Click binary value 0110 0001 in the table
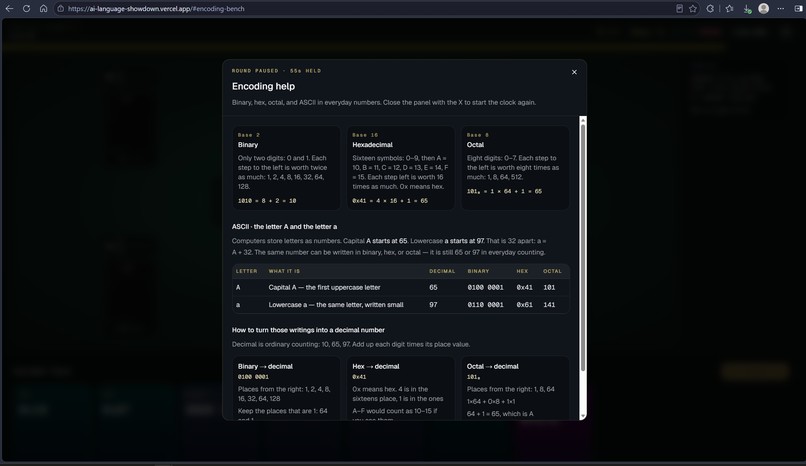806x466 pixels. coord(485,305)
